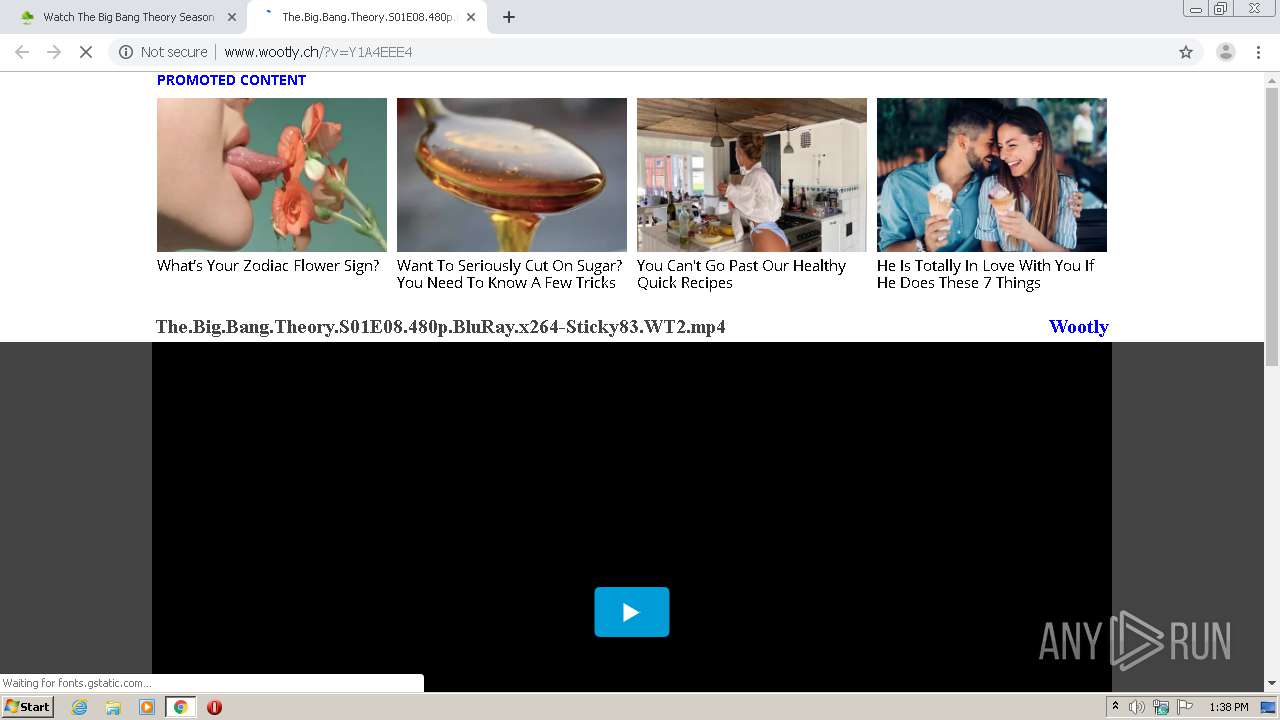Open the red shield taskbar icon
Viewport: 1280px width, 720px height.
(214, 707)
